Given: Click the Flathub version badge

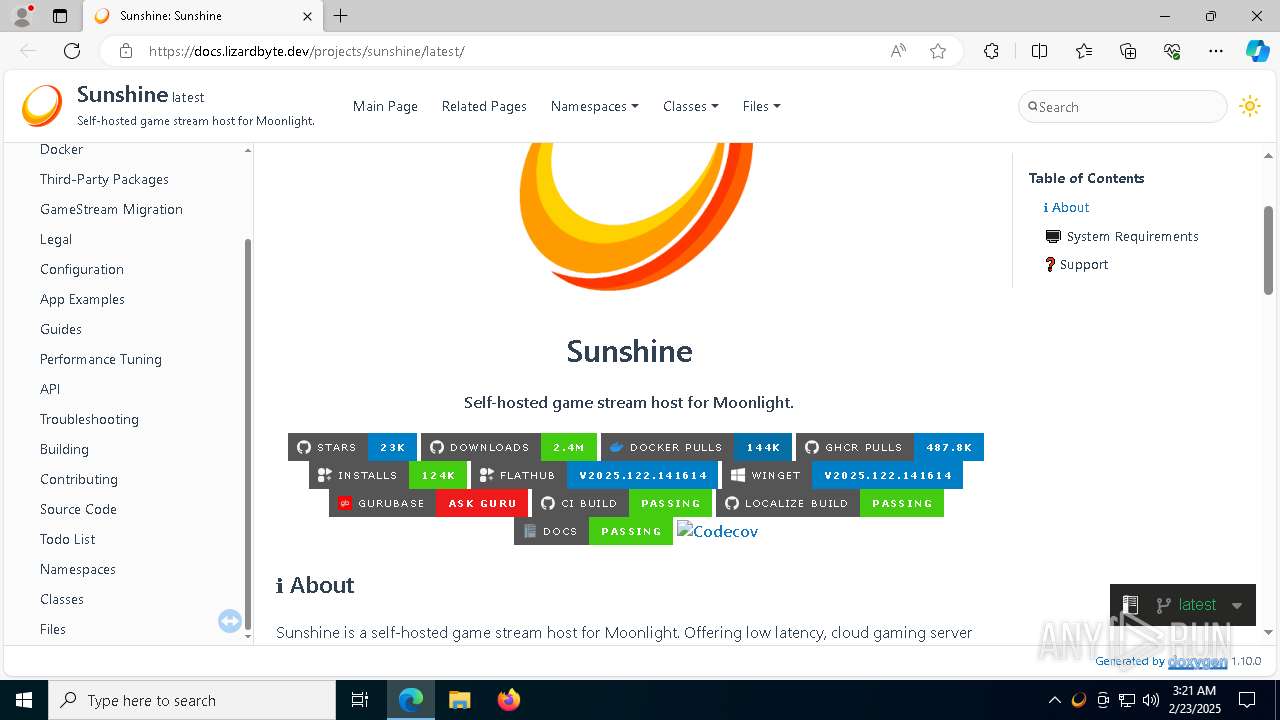Looking at the screenshot, I should (595, 475).
